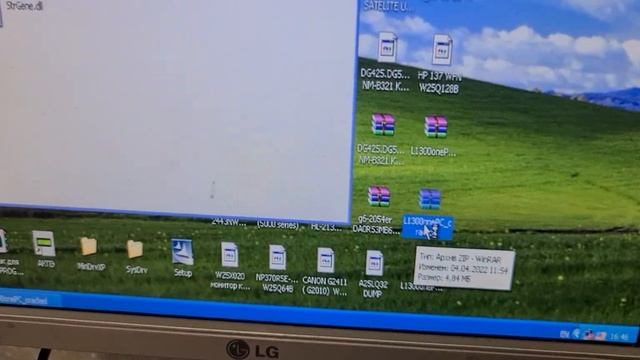
Task: Select the W25X020 монитор file icon
Action: pyautogui.click(x=229, y=255)
